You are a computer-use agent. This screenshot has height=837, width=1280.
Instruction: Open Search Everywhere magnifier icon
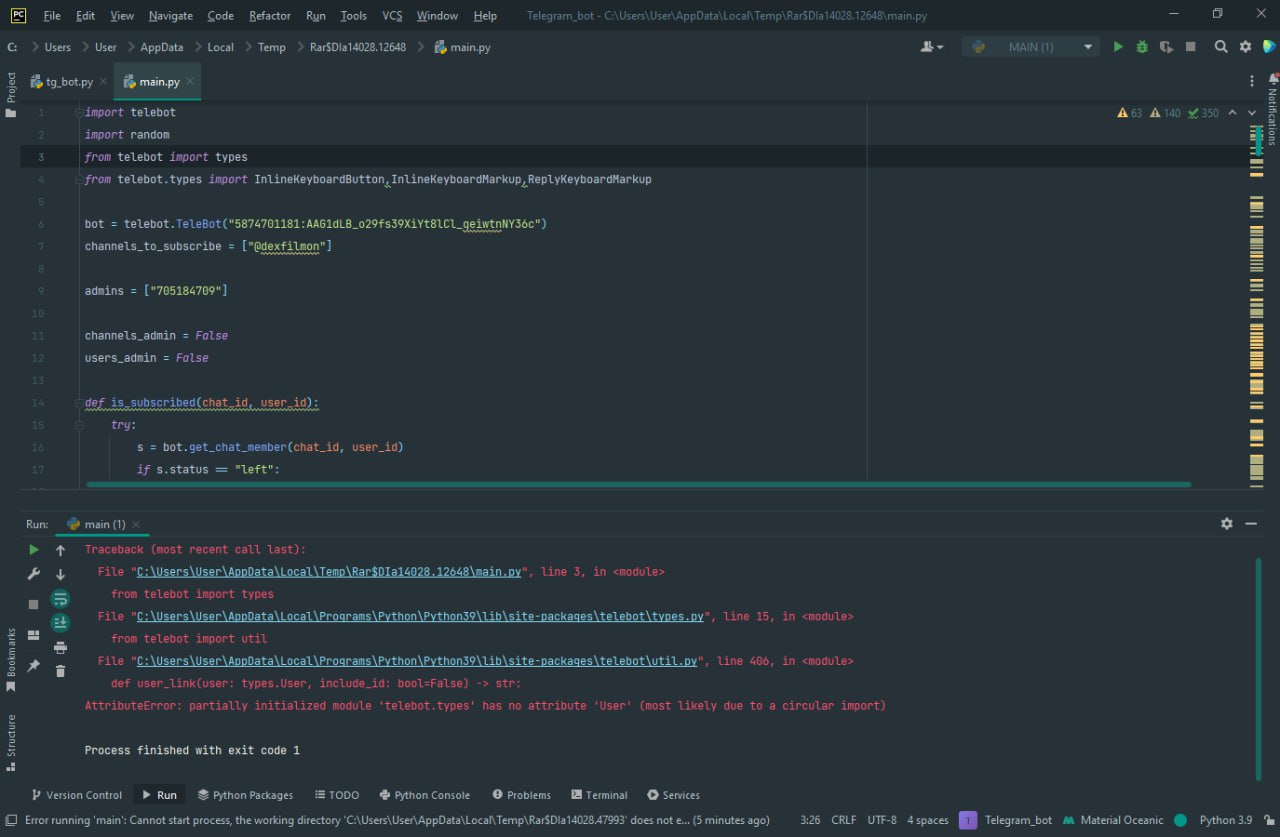click(x=1221, y=46)
